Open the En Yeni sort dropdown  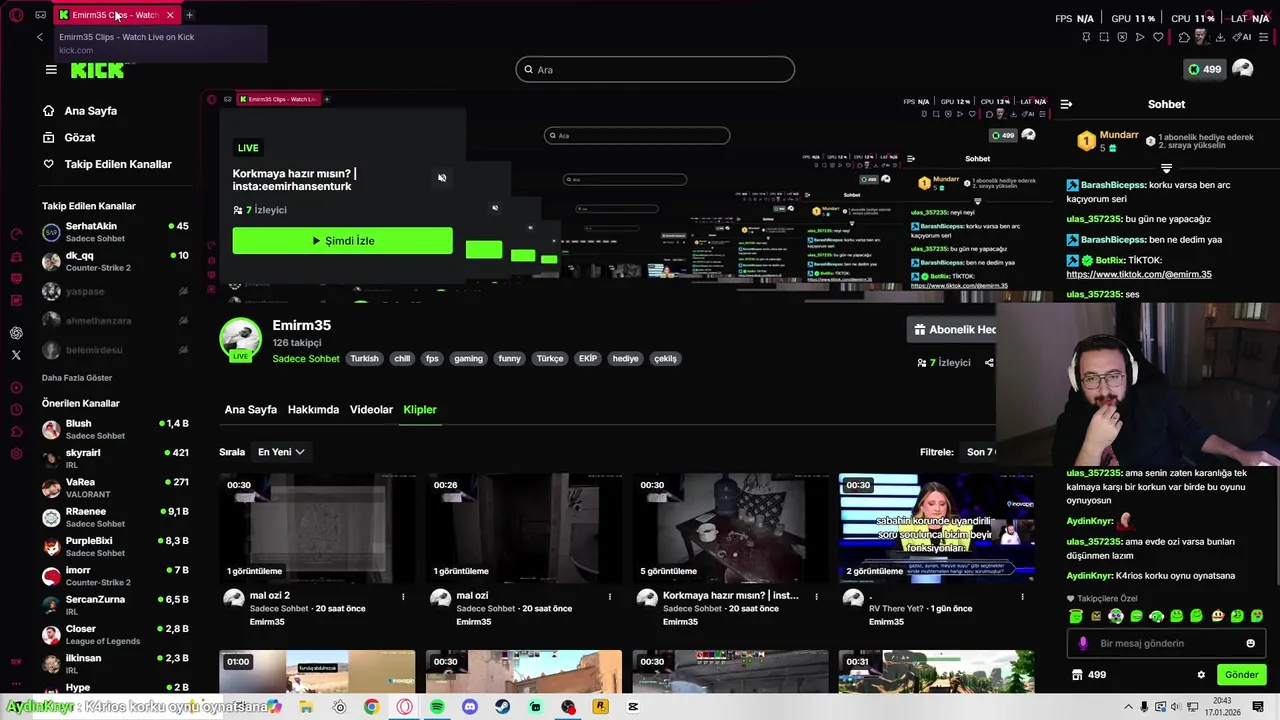(281, 452)
